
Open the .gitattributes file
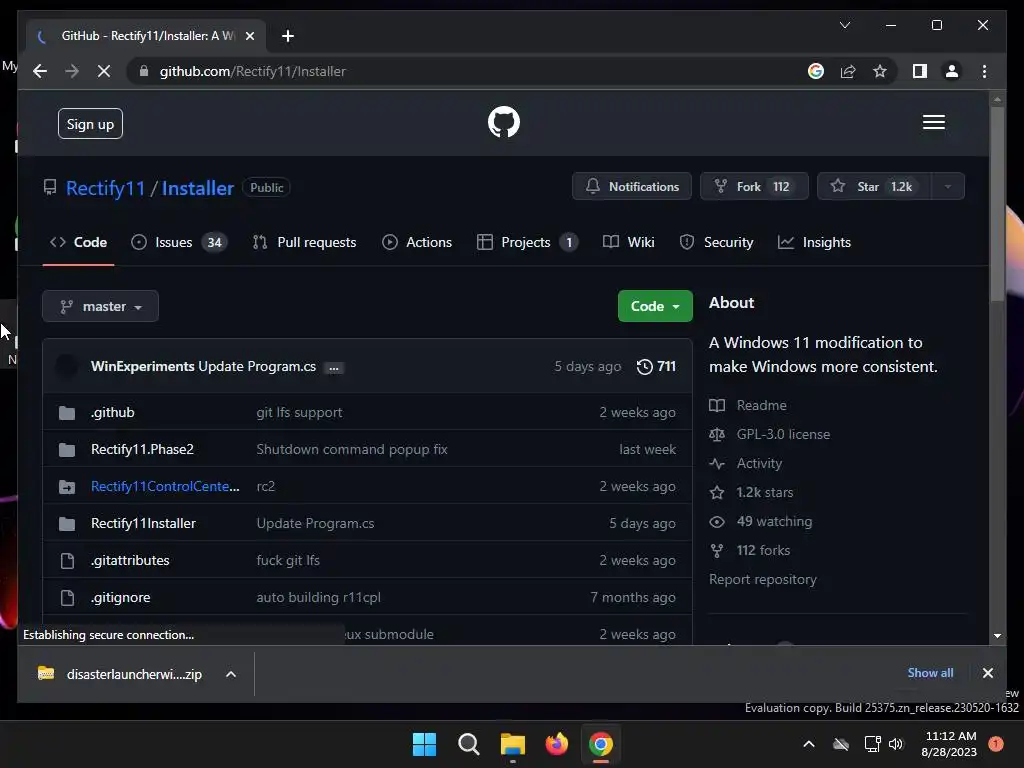pos(130,560)
